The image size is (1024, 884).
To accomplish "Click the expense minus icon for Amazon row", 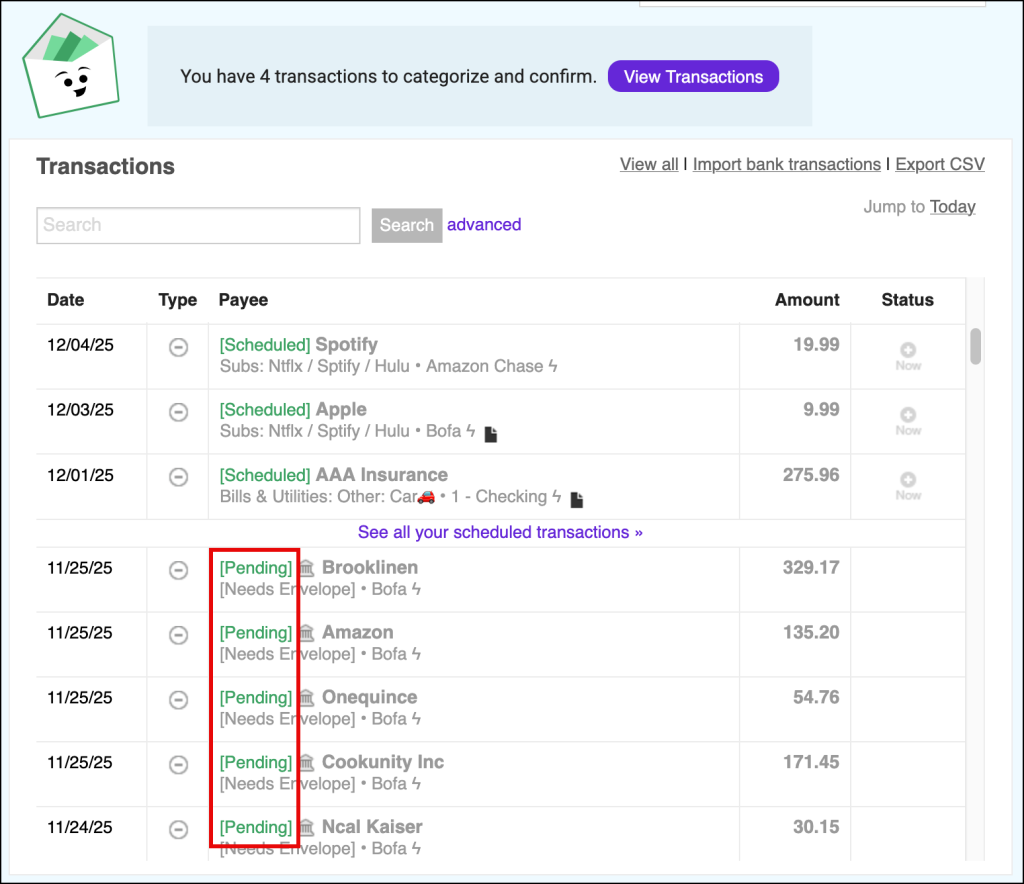I will (x=178, y=635).
